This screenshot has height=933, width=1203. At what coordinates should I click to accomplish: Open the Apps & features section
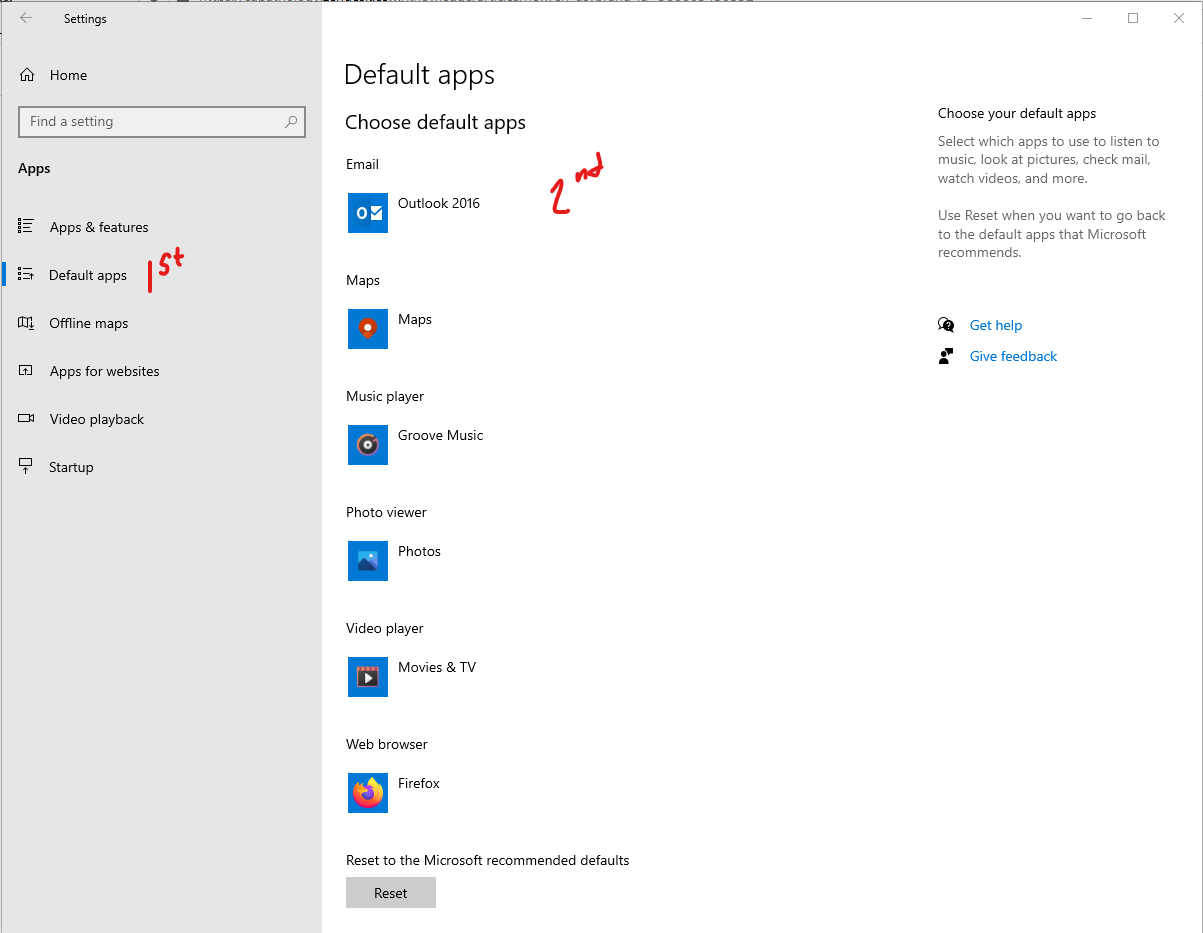click(x=99, y=227)
